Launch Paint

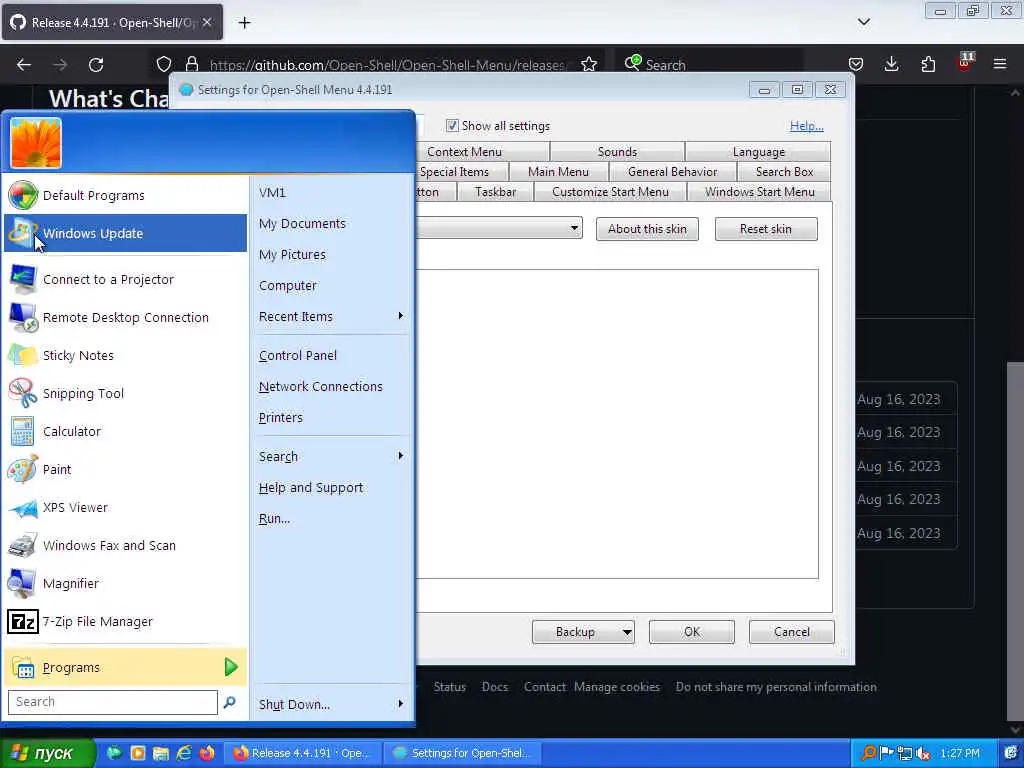[x=125, y=470]
